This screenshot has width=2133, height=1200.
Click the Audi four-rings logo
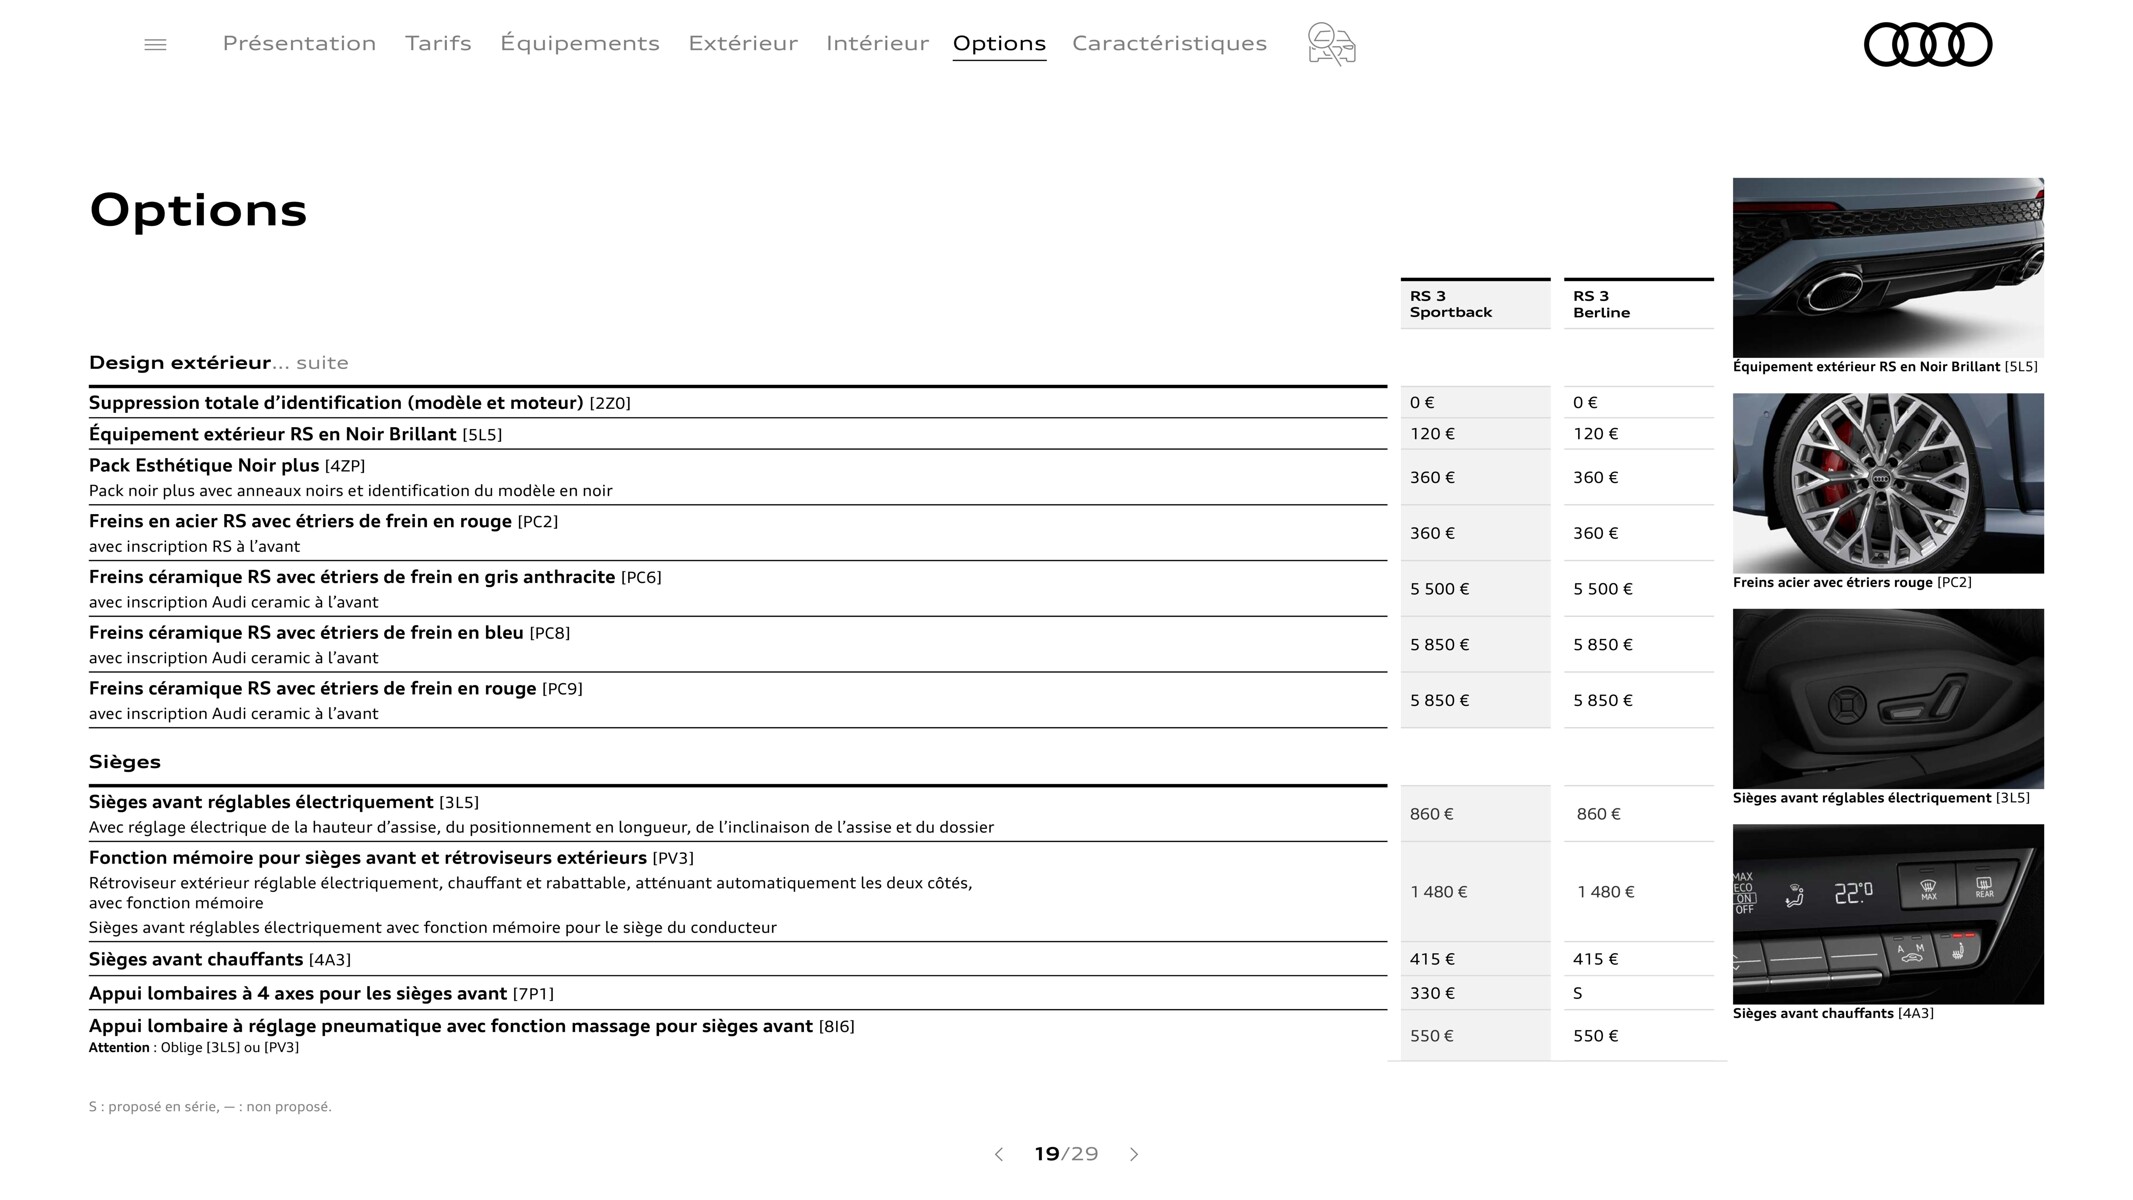coord(1928,44)
